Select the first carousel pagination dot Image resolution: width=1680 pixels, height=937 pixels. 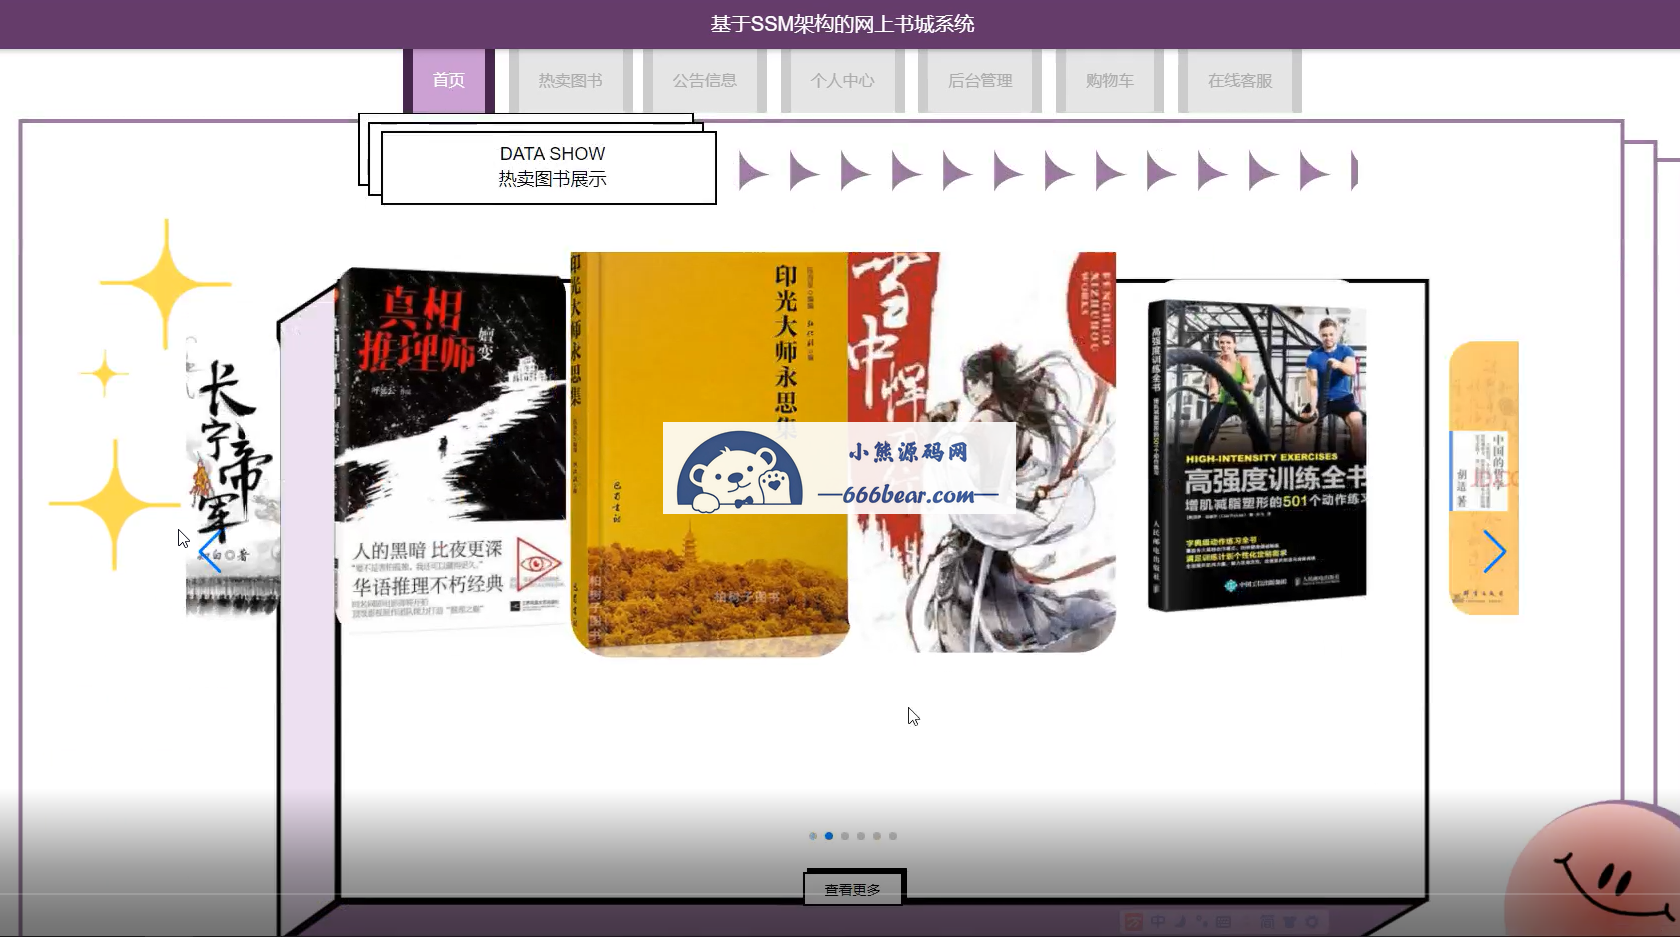click(813, 836)
